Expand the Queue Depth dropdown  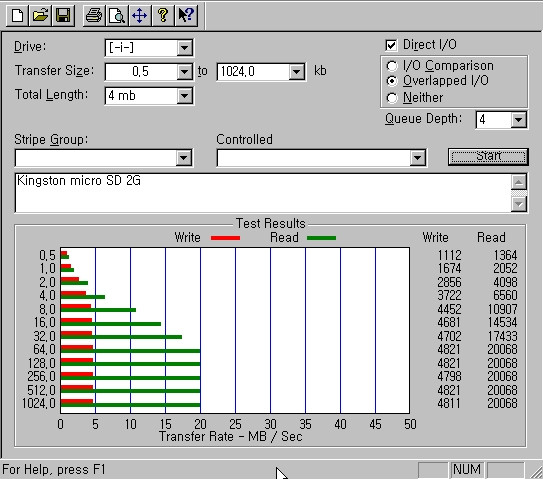[518, 120]
